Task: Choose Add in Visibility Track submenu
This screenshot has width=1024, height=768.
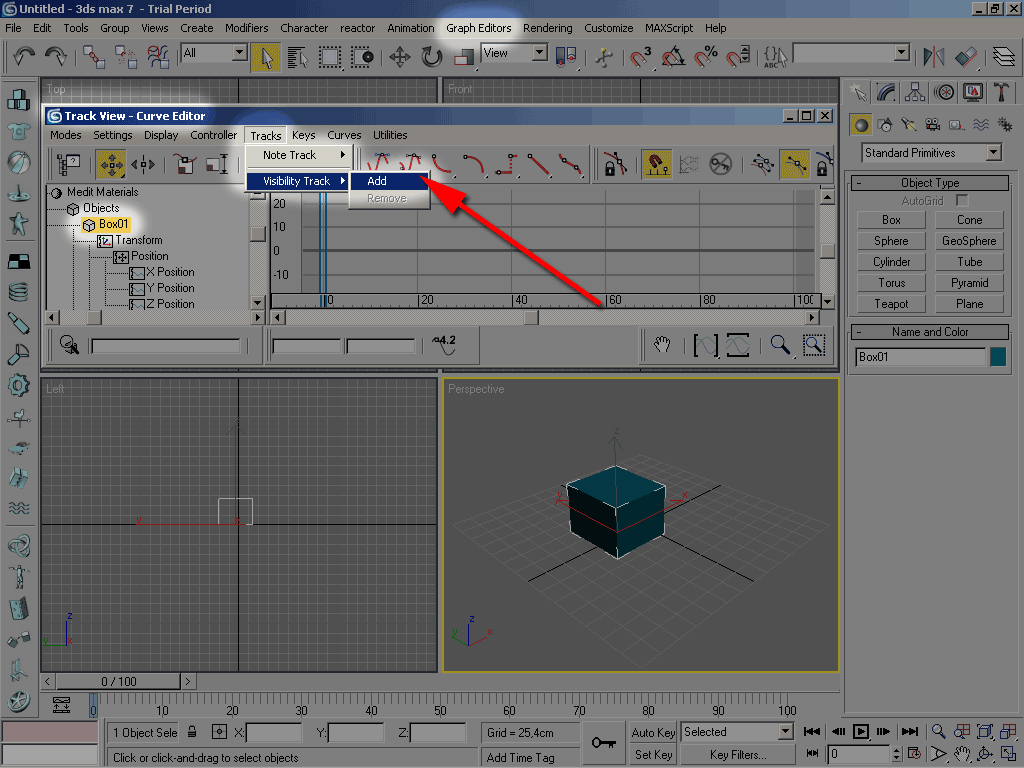Action: click(389, 181)
